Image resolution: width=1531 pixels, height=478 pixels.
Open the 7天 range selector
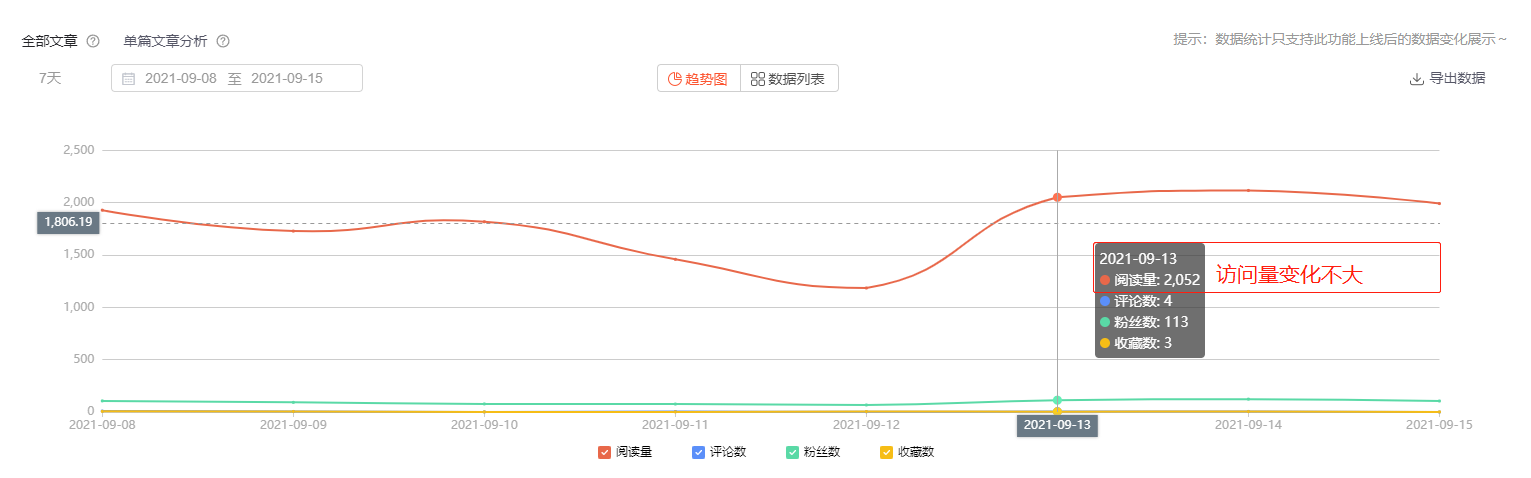click(x=50, y=78)
